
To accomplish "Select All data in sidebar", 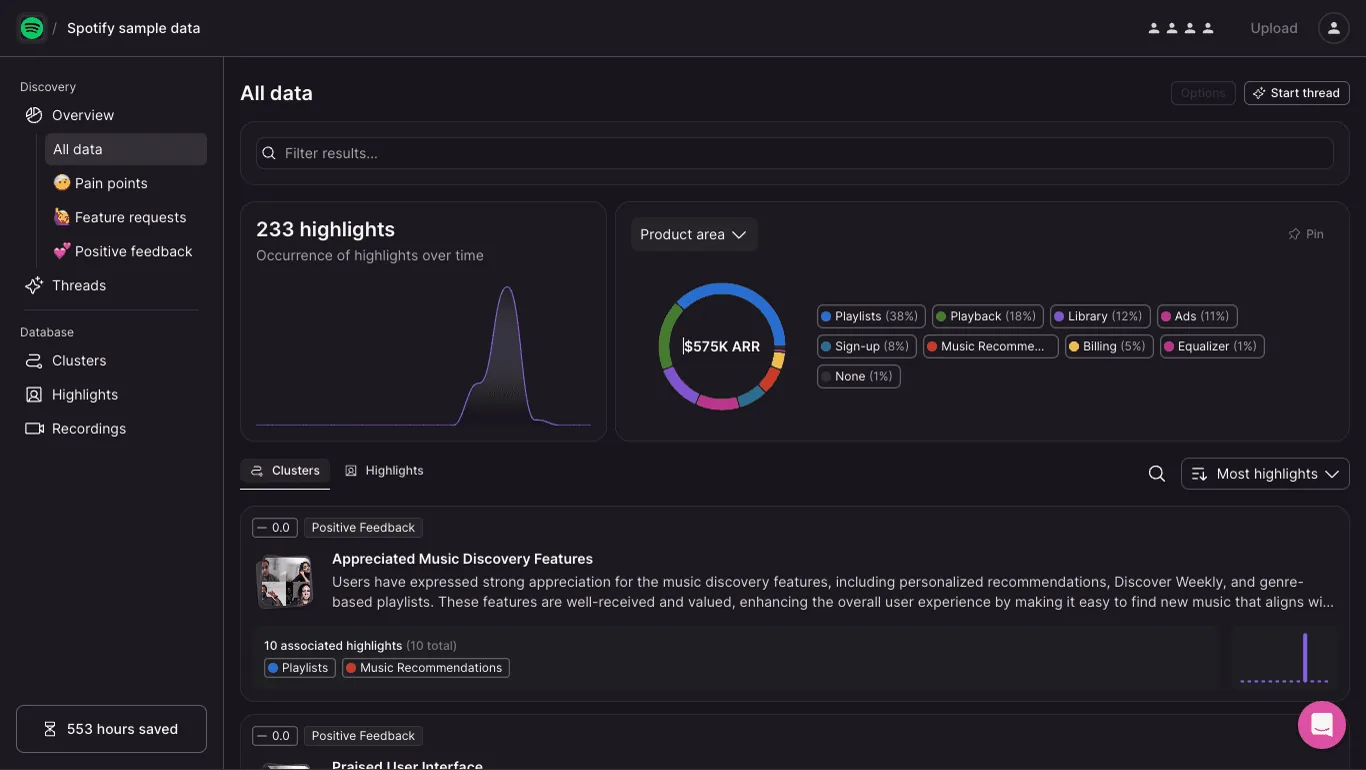I will (126, 149).
